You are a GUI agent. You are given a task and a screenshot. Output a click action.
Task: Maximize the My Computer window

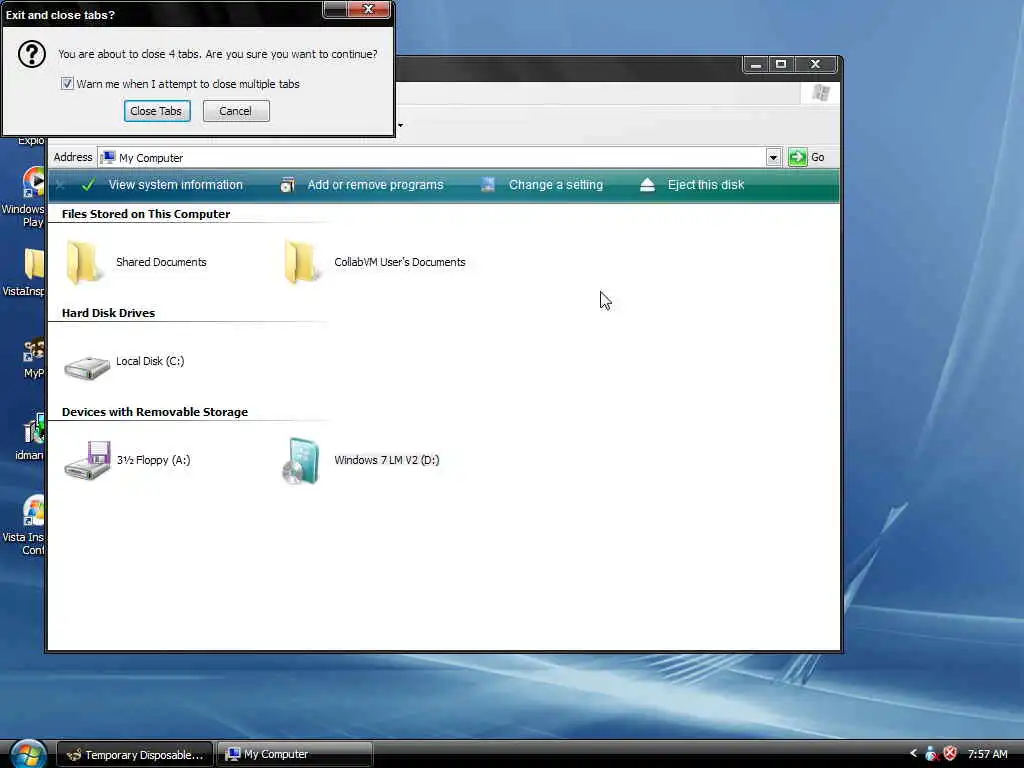780,64
